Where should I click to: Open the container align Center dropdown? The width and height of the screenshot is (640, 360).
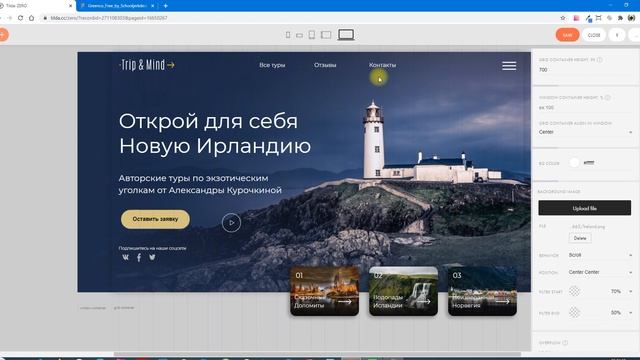click(x=585, y=132)
